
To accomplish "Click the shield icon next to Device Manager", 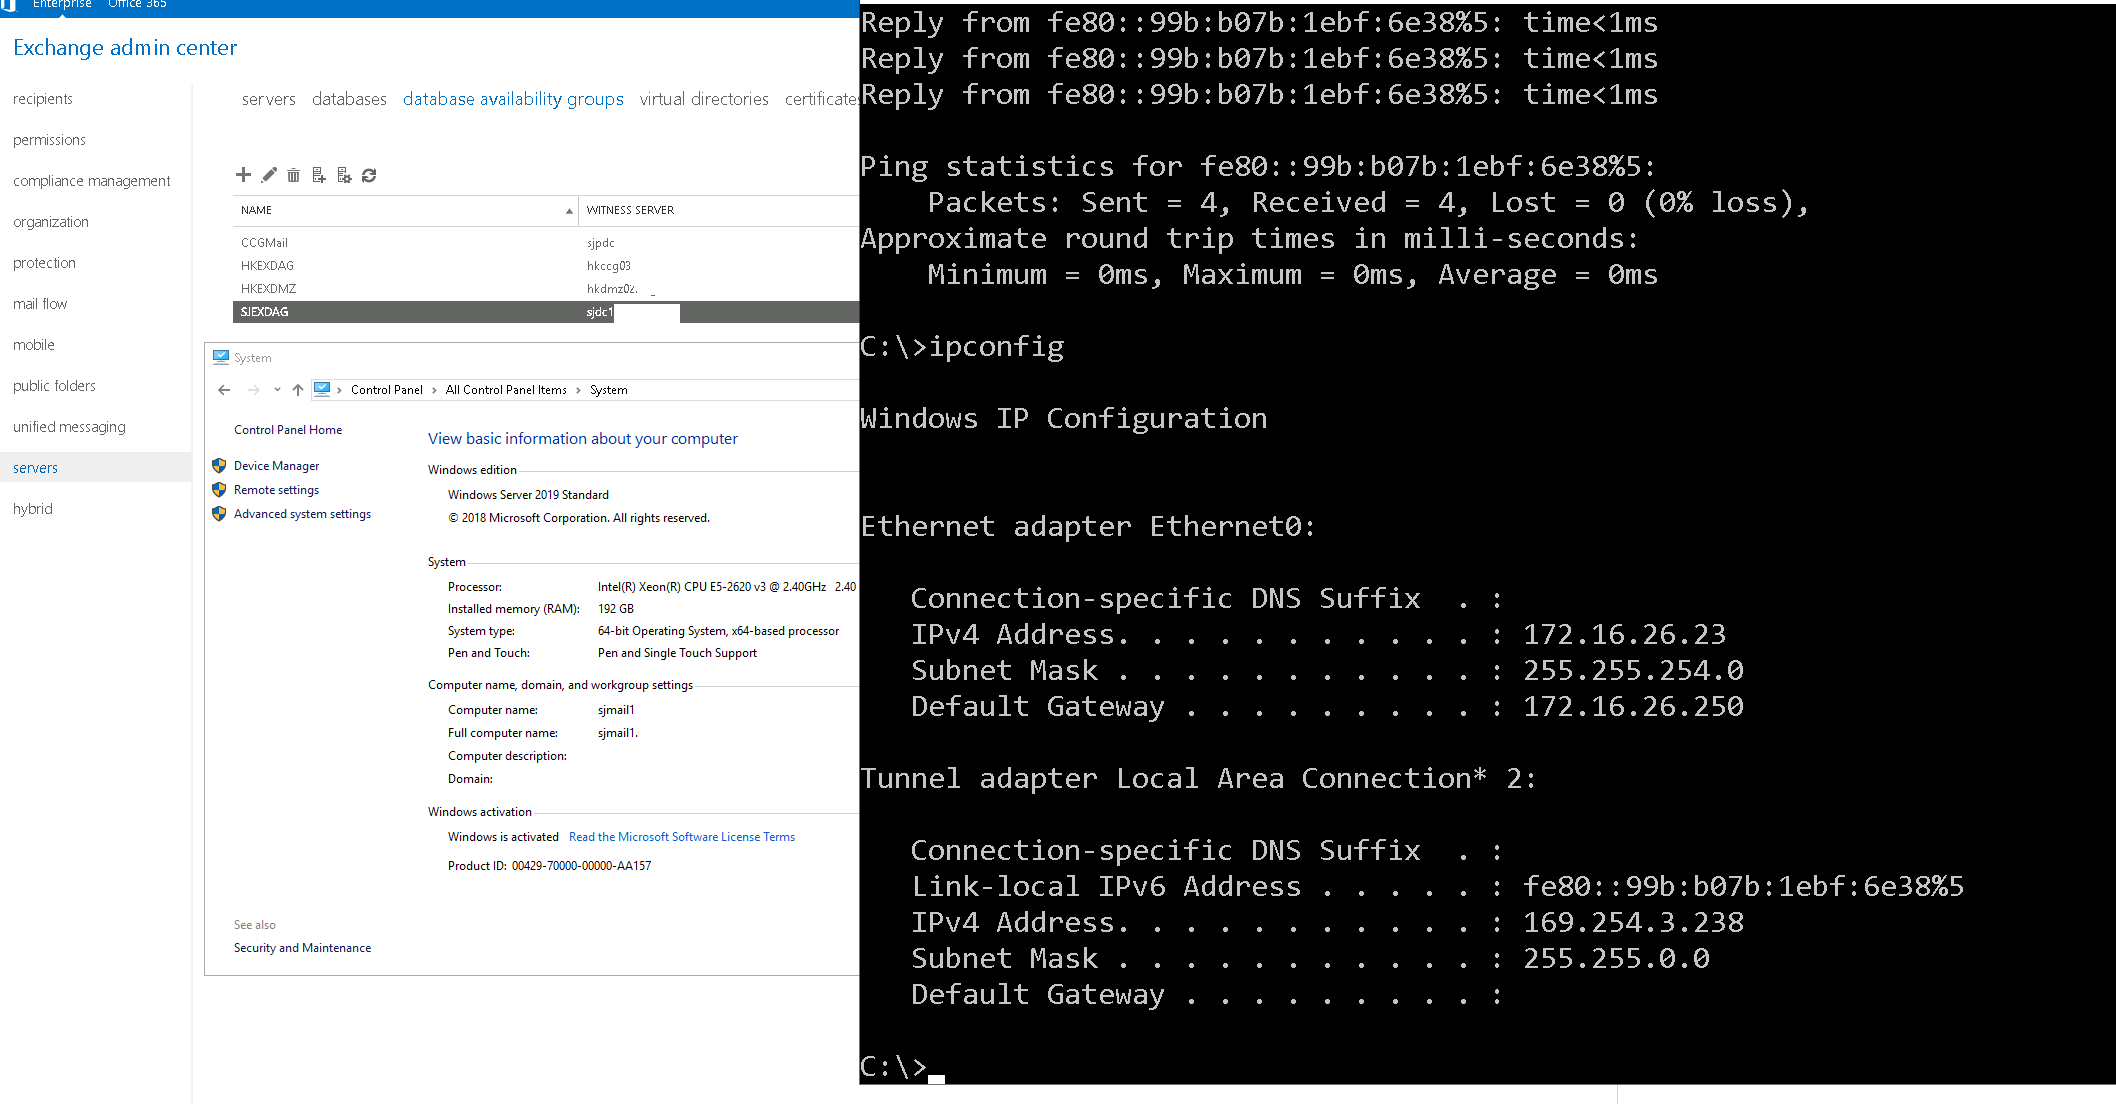I will [x=219, y=466].
